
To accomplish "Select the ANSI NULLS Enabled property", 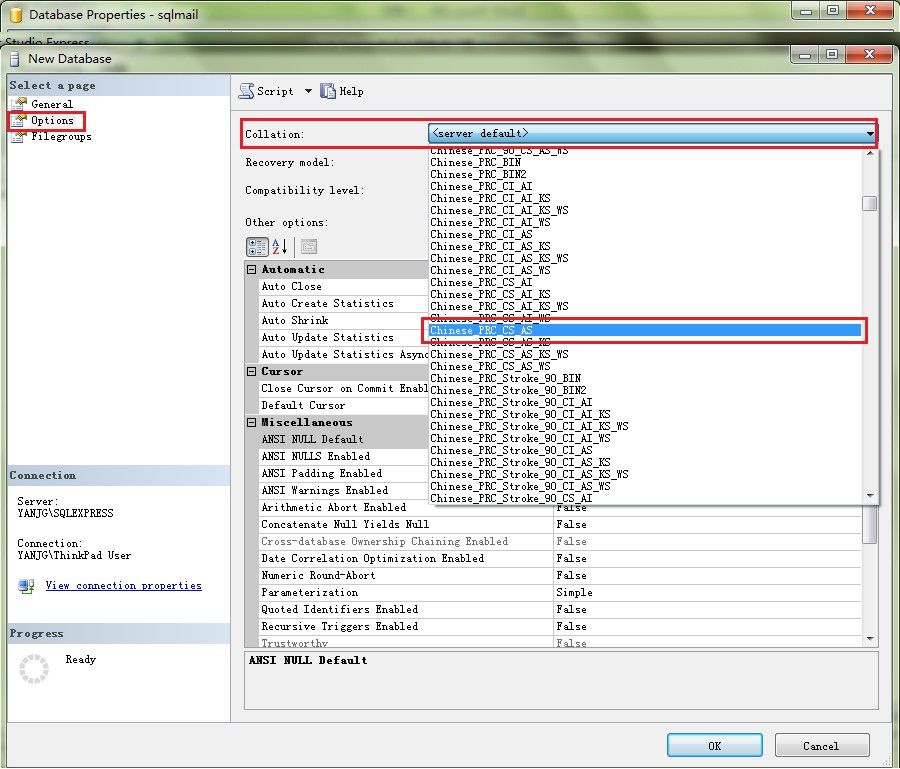I will tap(316, 456).
